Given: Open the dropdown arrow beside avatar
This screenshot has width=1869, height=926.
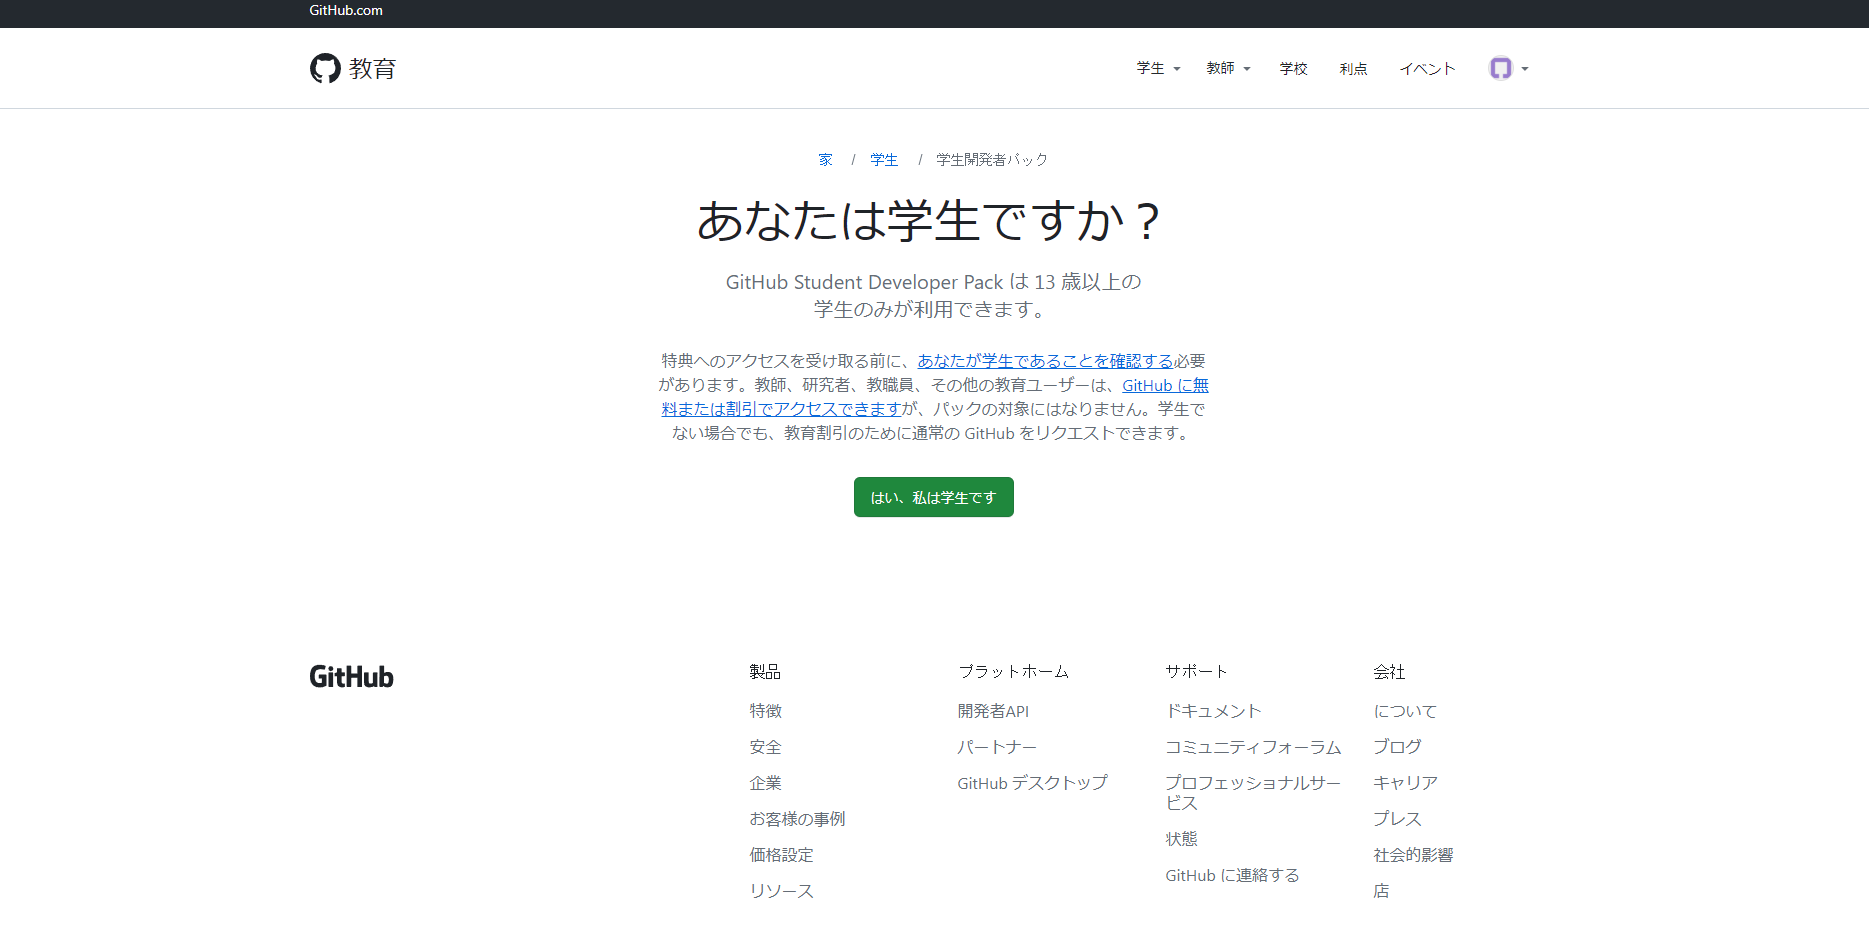Looking at the screenshot, I should 1525,69.
